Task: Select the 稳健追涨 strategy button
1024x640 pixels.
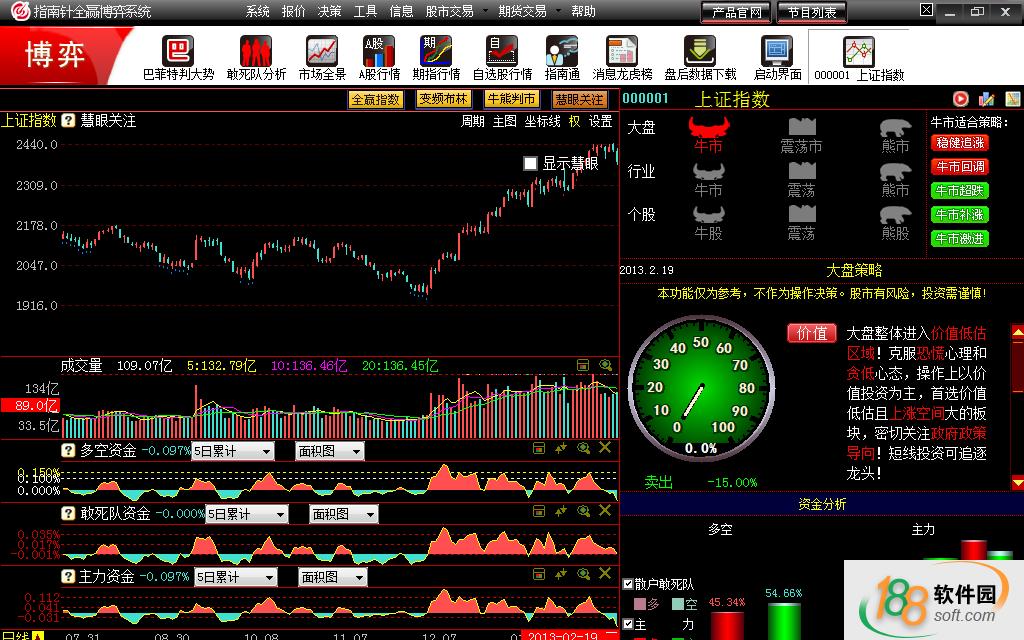Action: tap(959, 143)
